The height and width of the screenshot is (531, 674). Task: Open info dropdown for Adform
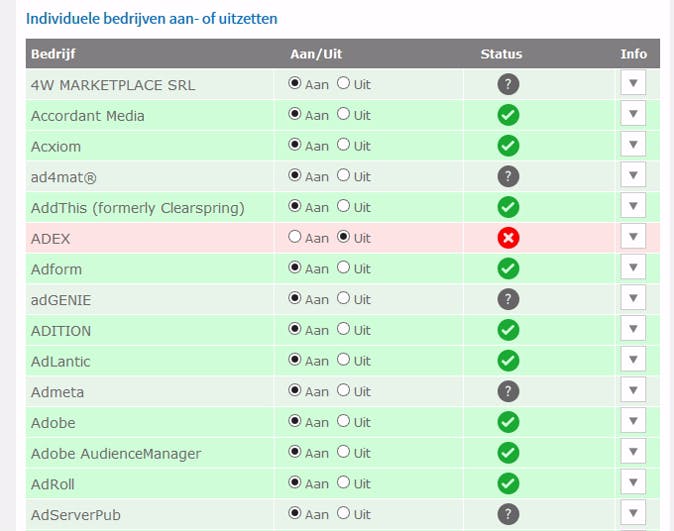tap(633, 267)
